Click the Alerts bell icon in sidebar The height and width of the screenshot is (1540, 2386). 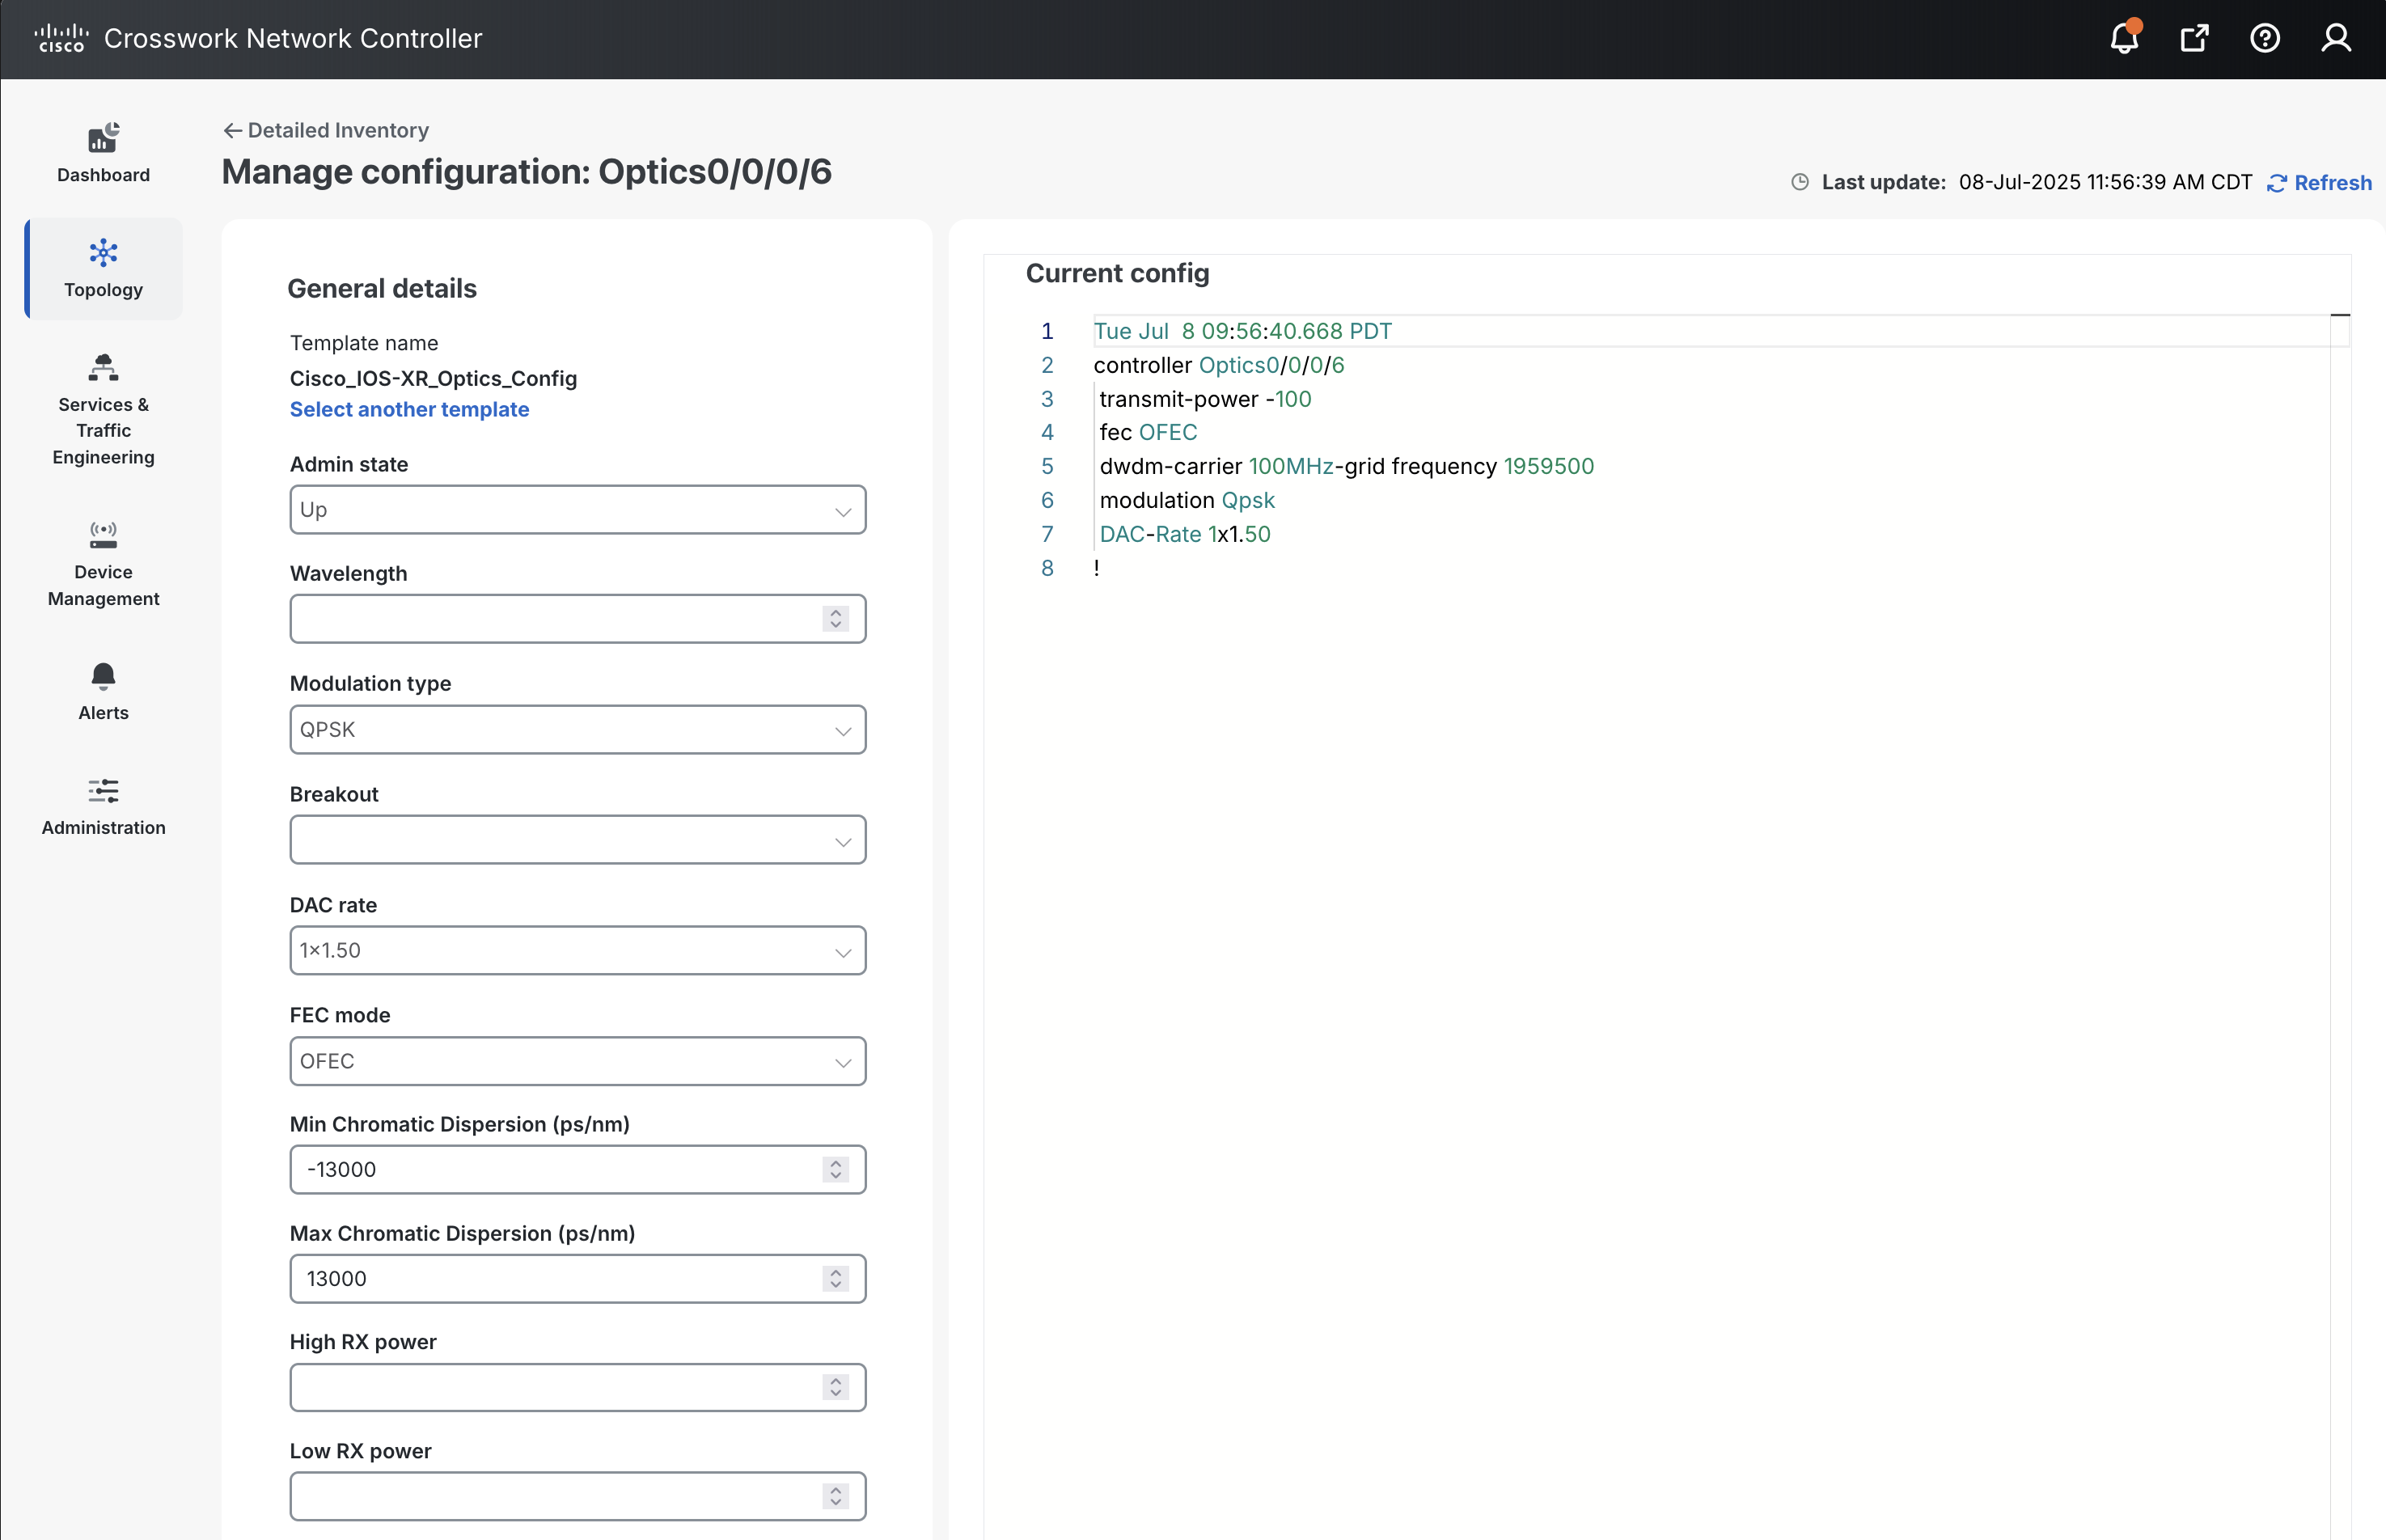point(103,676)
